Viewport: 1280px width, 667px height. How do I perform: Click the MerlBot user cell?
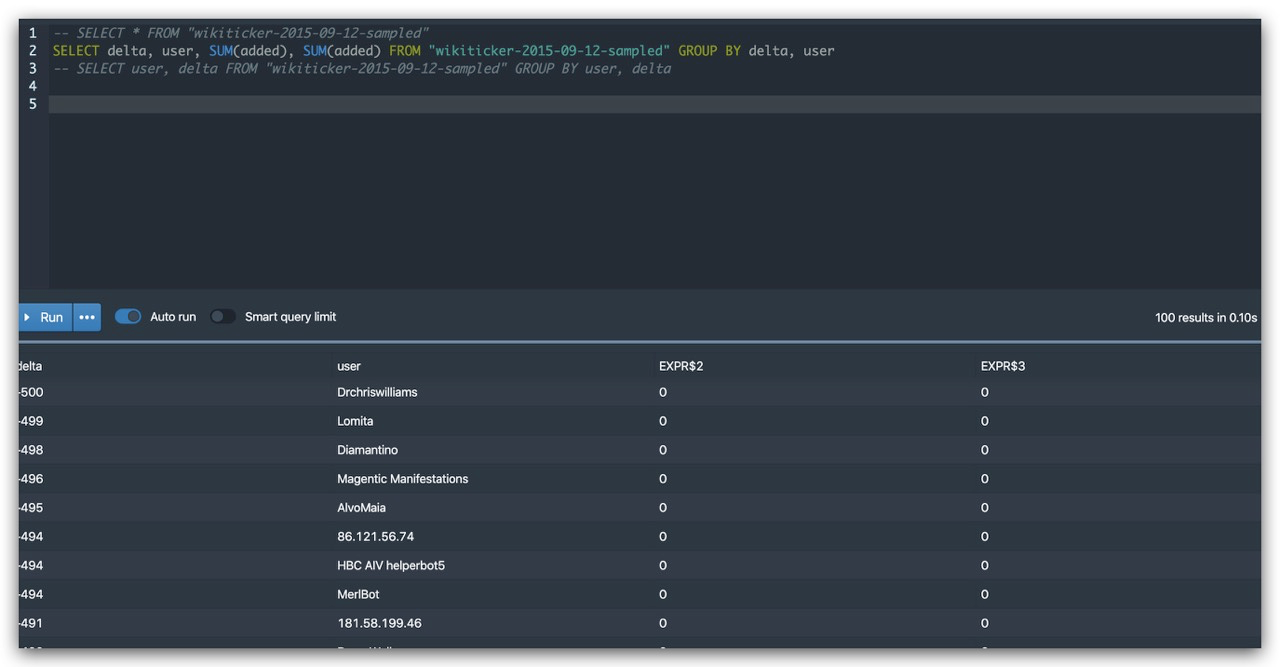coord(358,595)
